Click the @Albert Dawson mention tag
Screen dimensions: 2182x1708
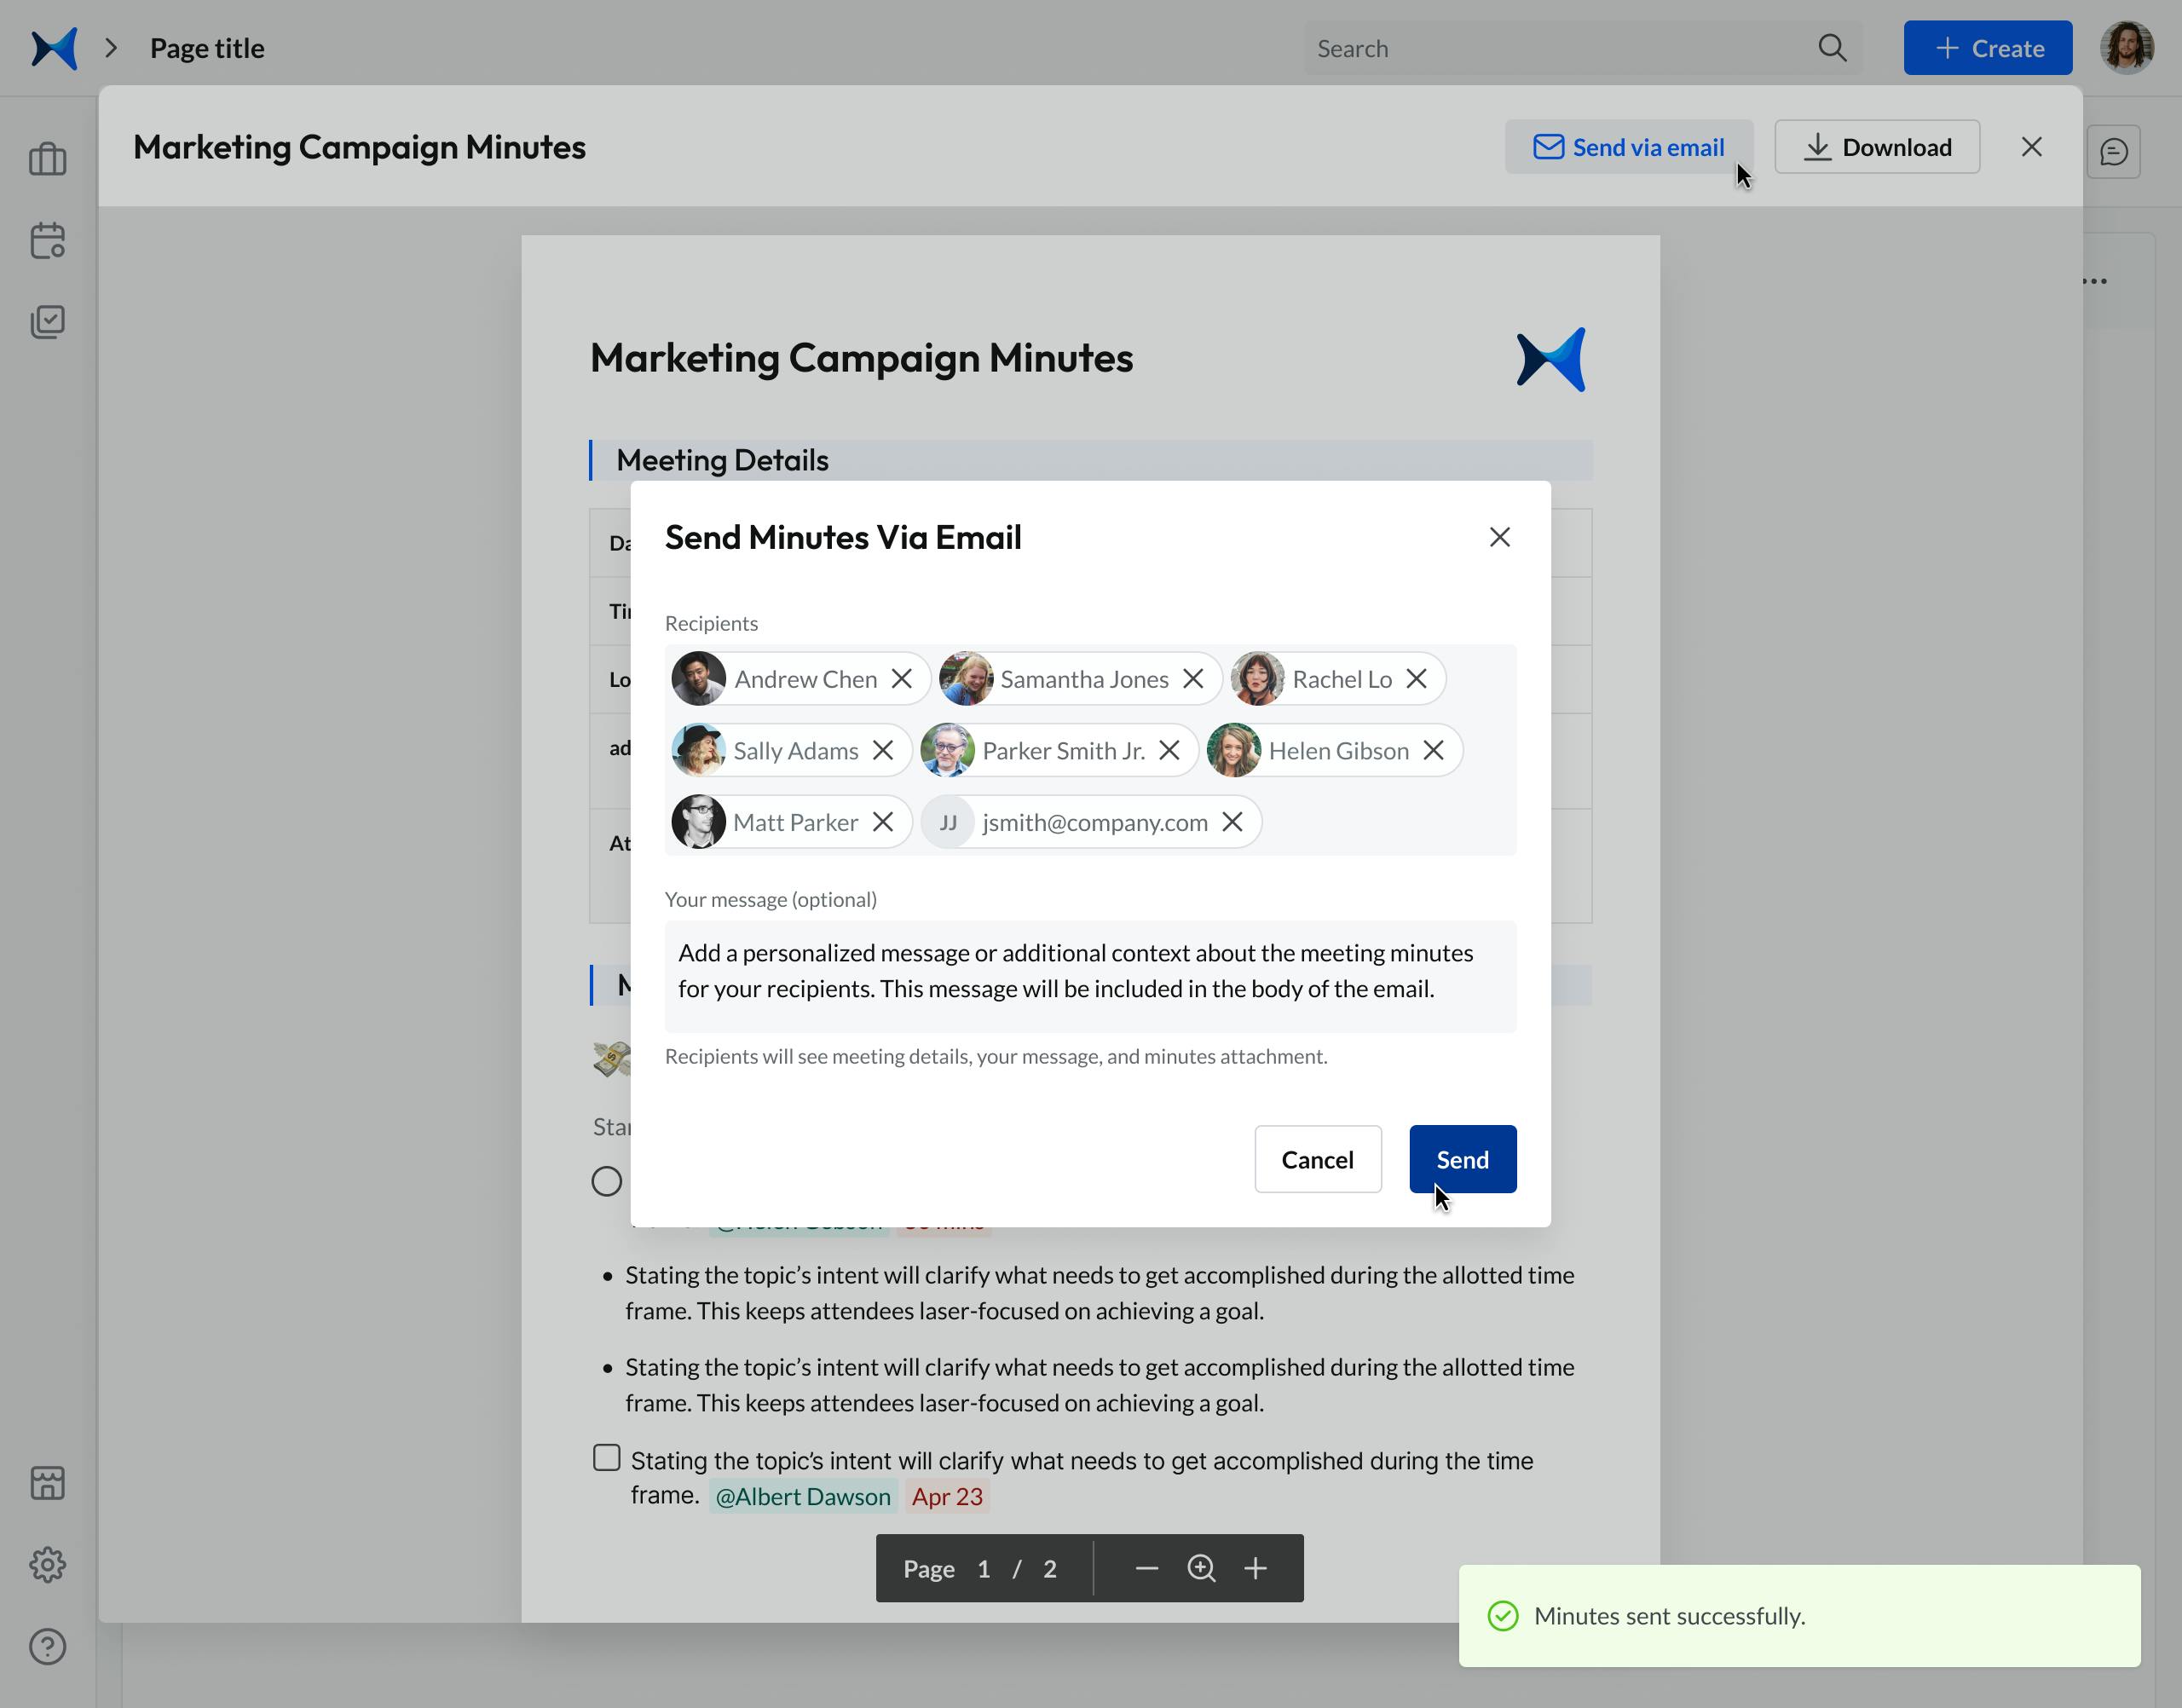[803, 1496]
